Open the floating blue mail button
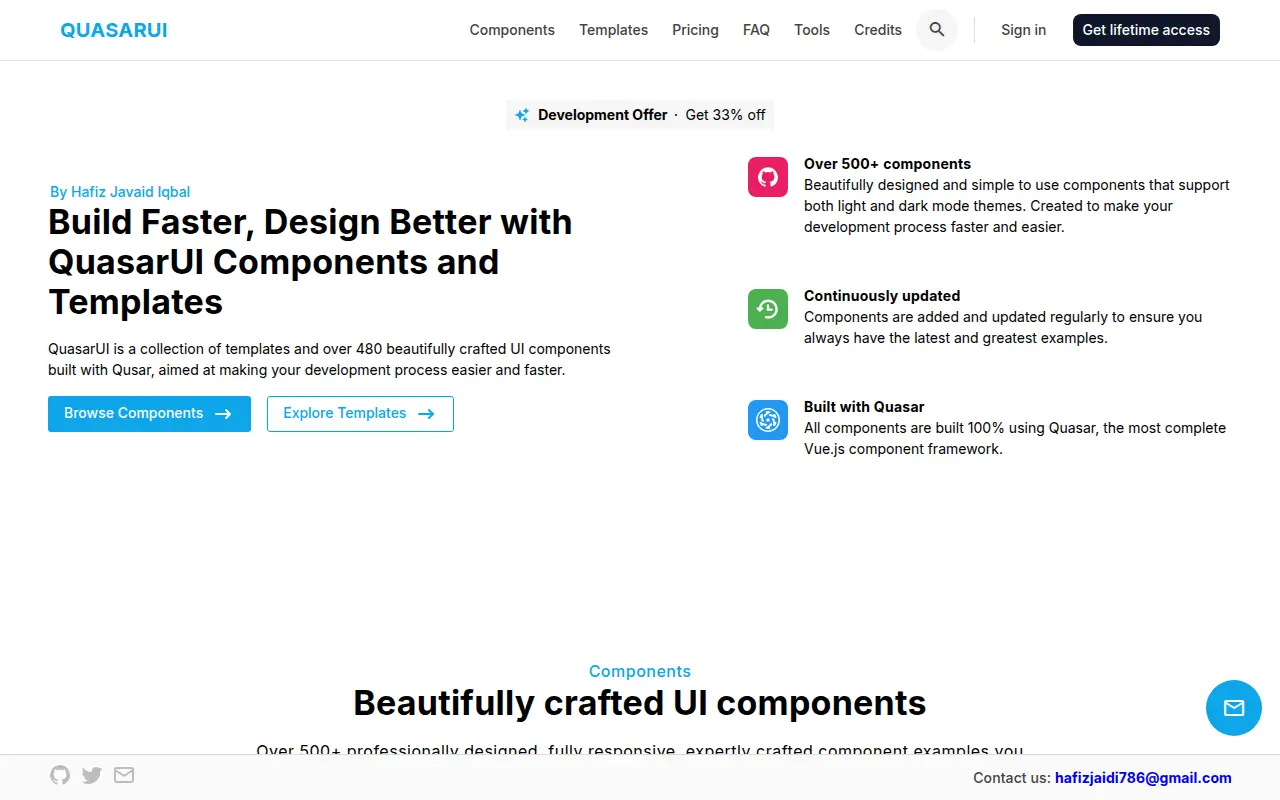 pyautogui.click(x=1234, y=708)
